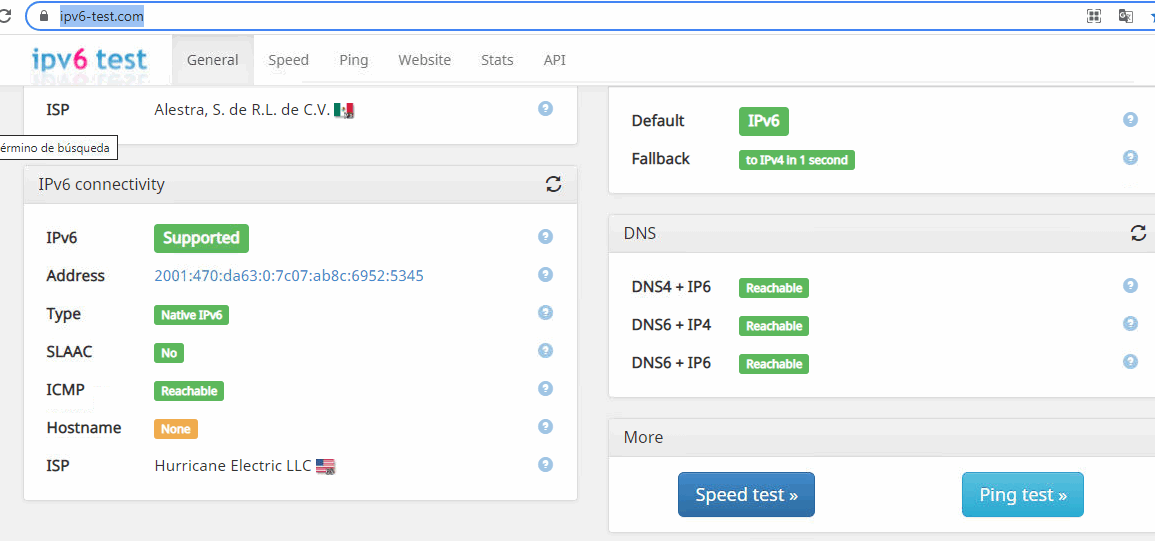Open help icon for SLAAC row

545,351
